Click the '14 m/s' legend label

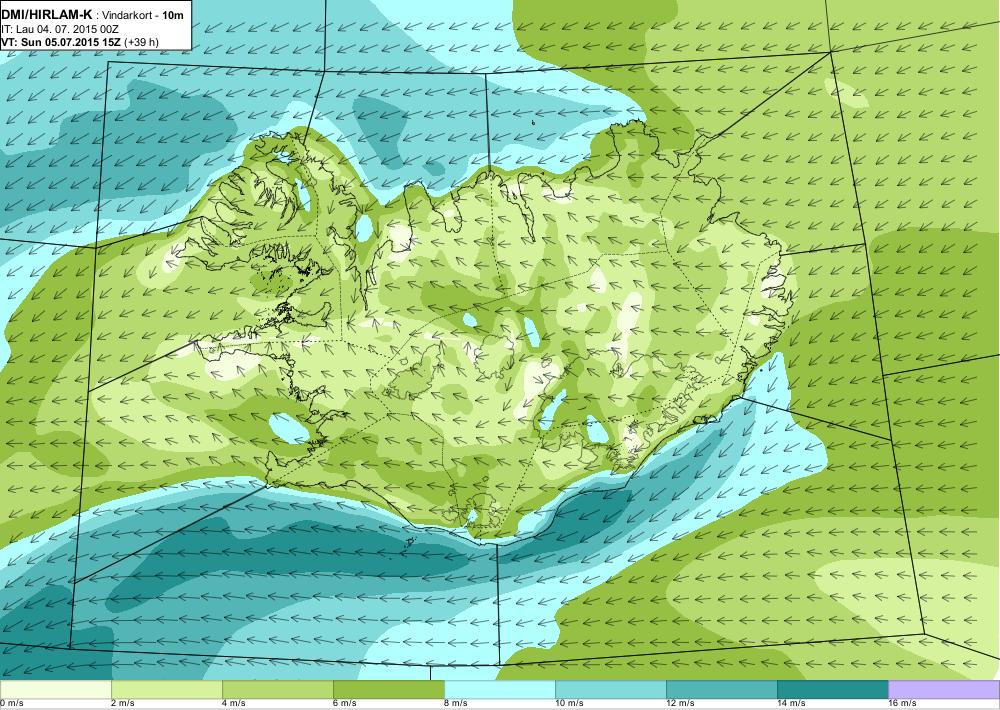(x=791, y=704)
